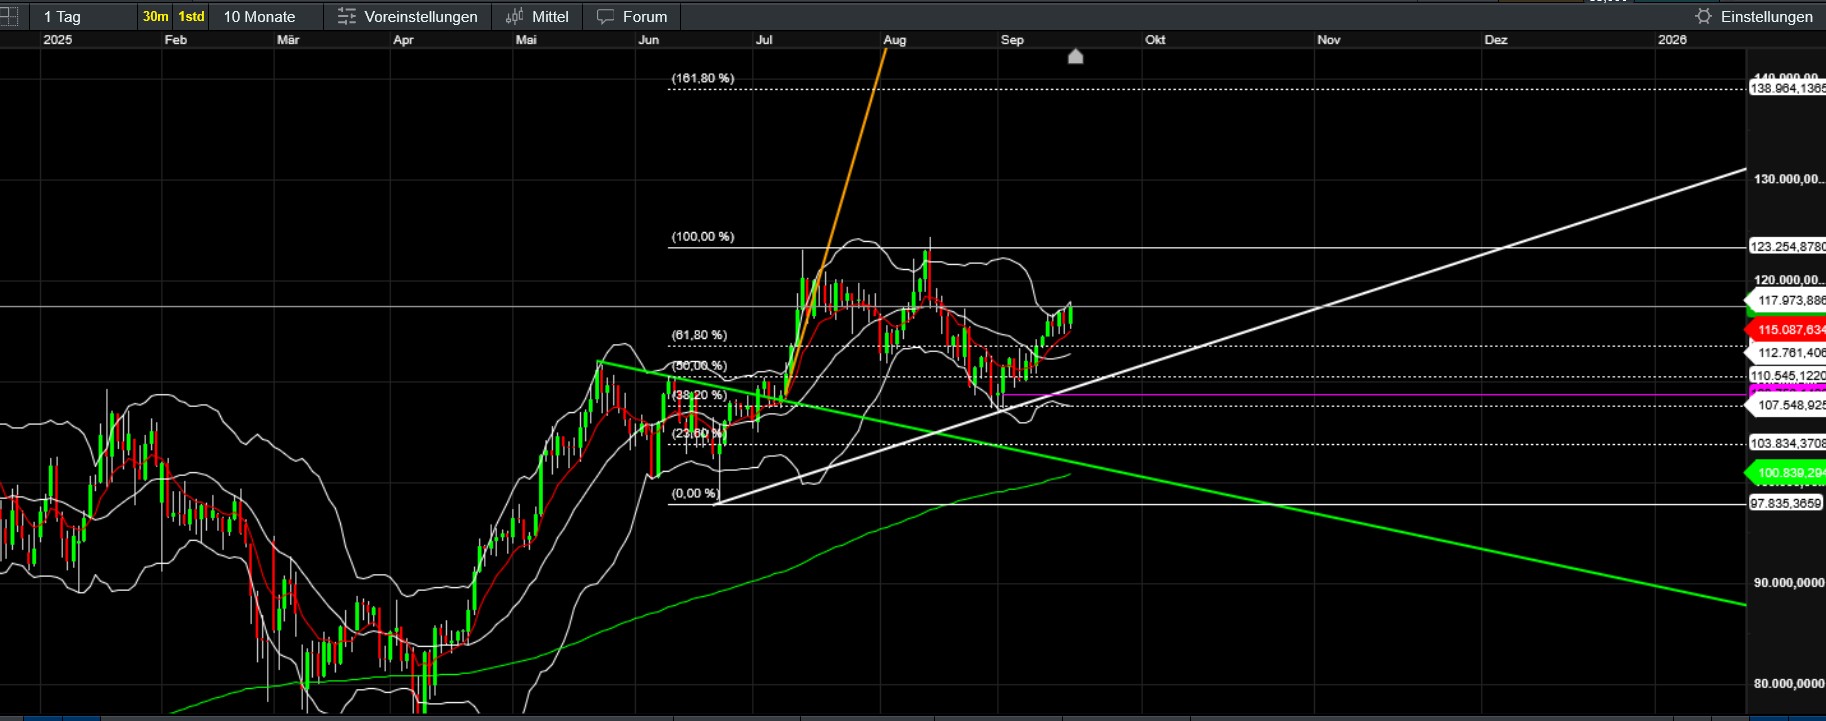Screen dimensions: 1826x721
Task: Select the (0,00 %) Fibonacci label
Action: [695, 494]
